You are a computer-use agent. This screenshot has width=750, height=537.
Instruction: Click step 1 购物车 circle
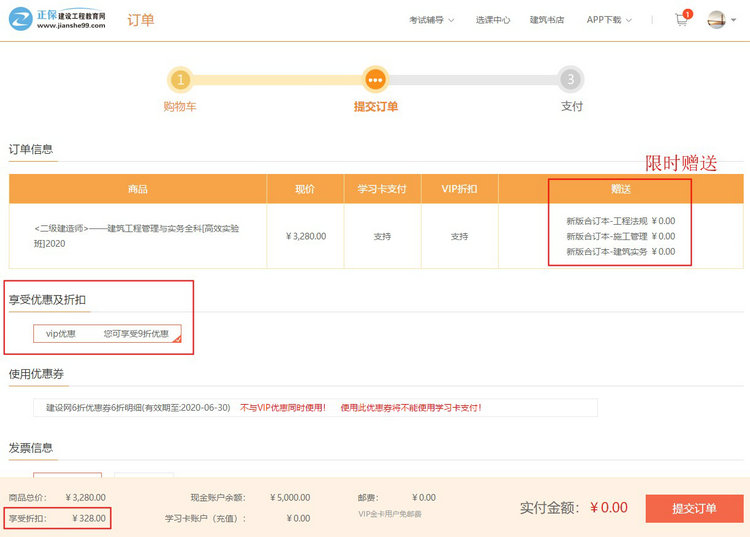point(179,79)
